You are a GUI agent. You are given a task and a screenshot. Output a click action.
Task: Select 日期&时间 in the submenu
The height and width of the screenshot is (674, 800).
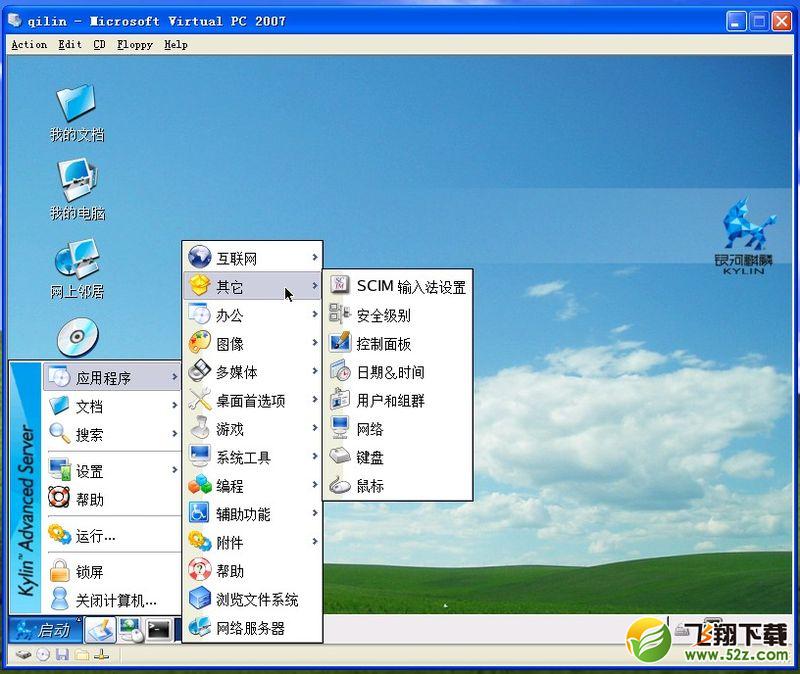click(389, 372)
